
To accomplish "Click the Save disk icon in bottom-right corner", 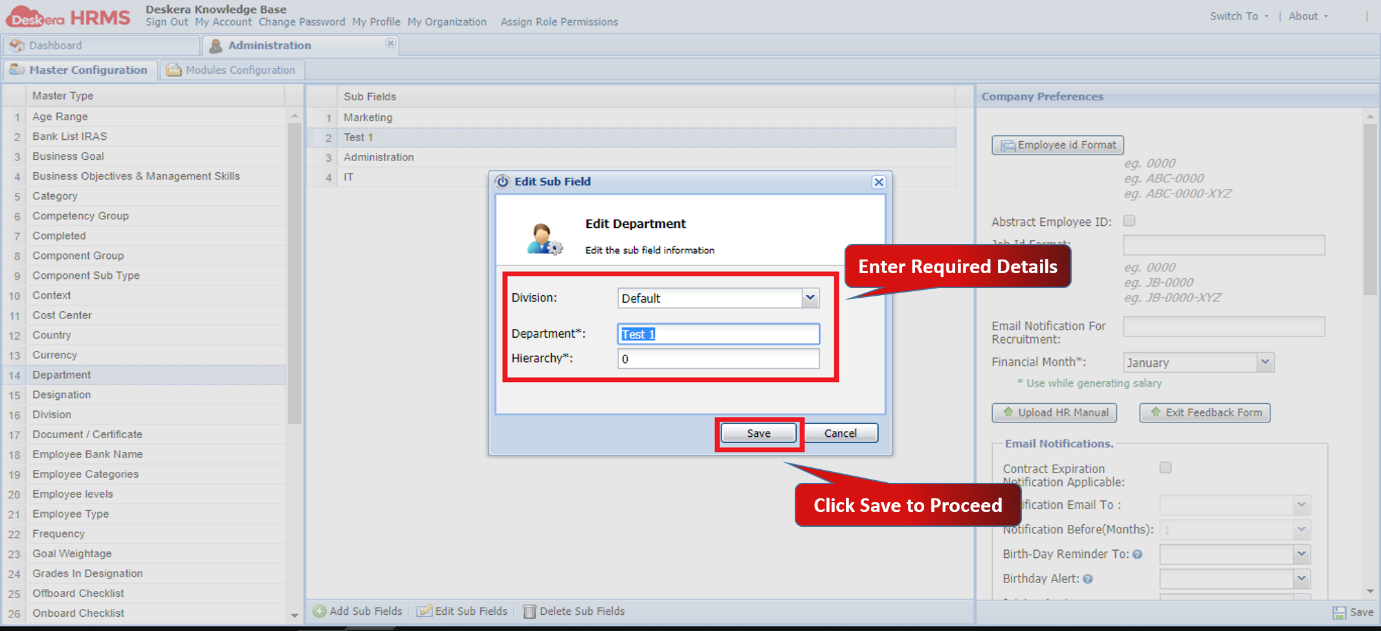I will 1337,612.
